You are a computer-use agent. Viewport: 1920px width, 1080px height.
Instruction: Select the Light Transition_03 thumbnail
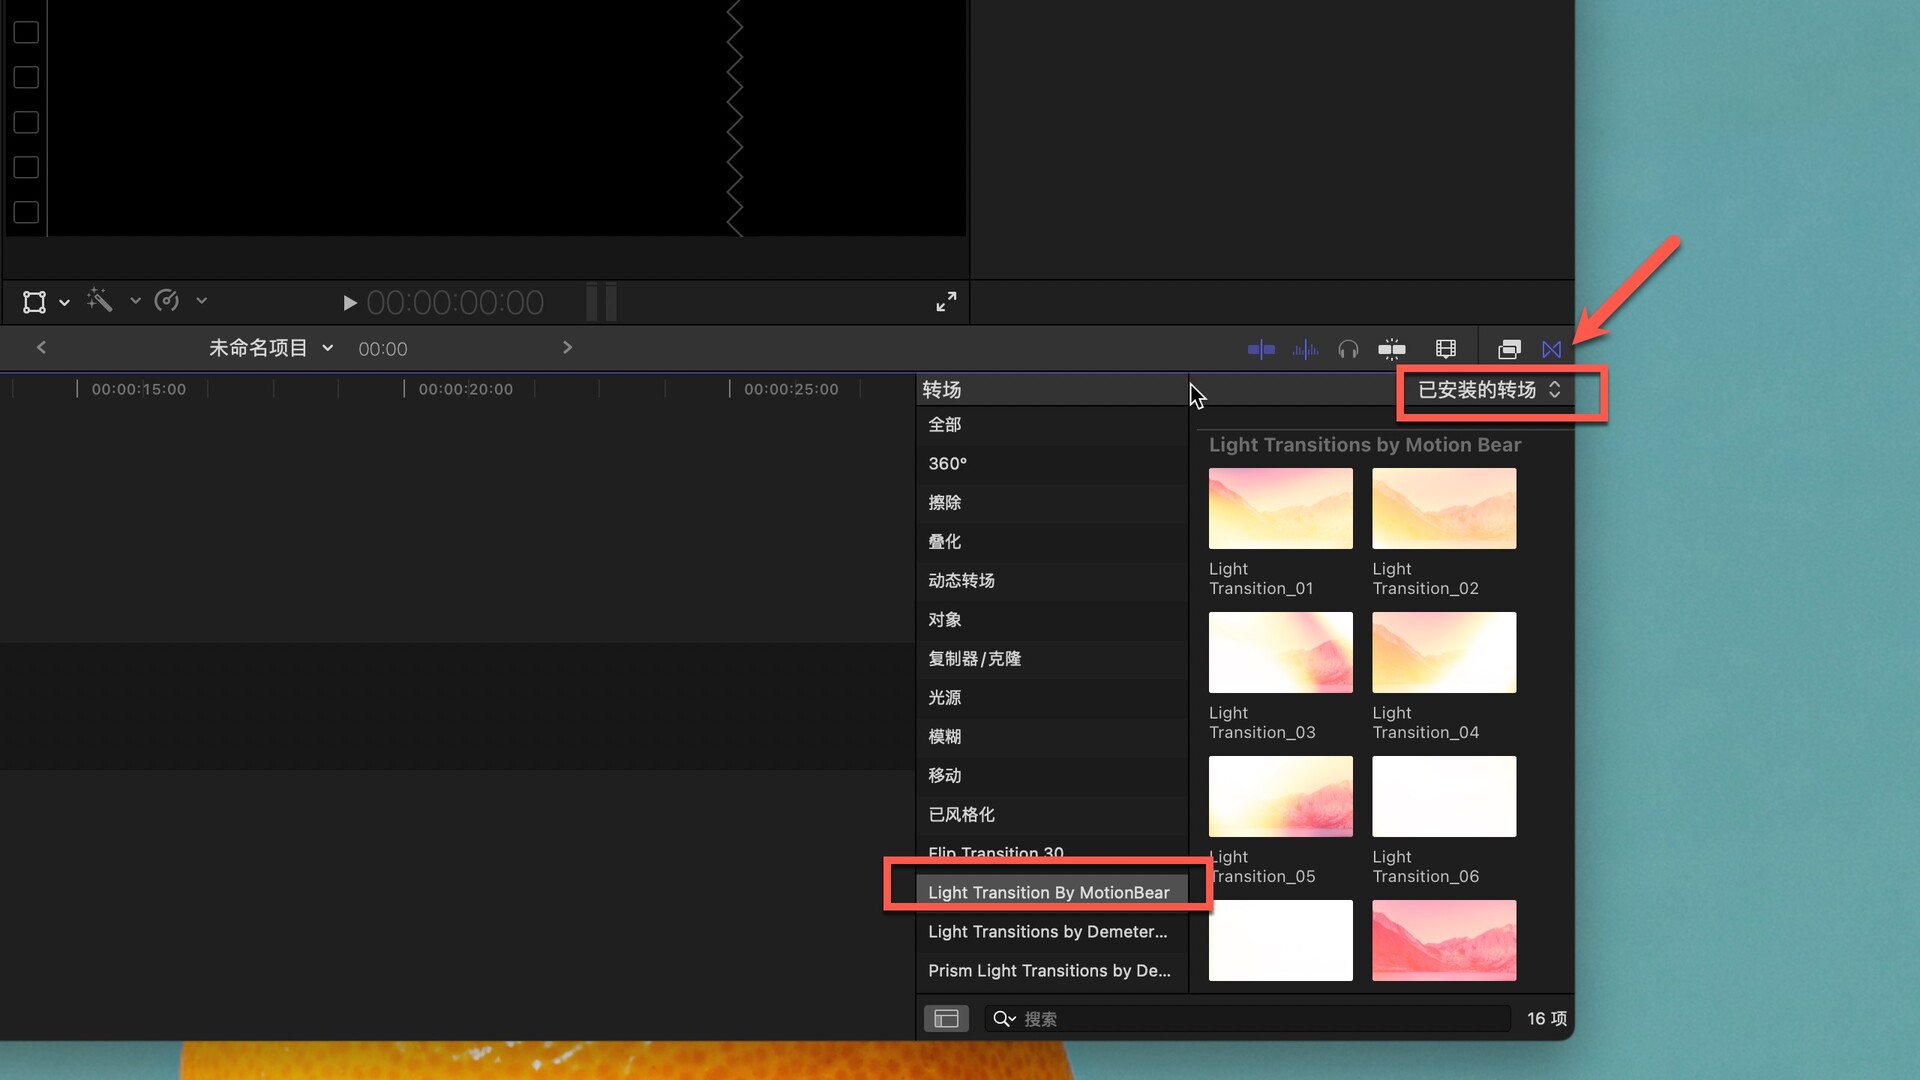coord(1280,652)
